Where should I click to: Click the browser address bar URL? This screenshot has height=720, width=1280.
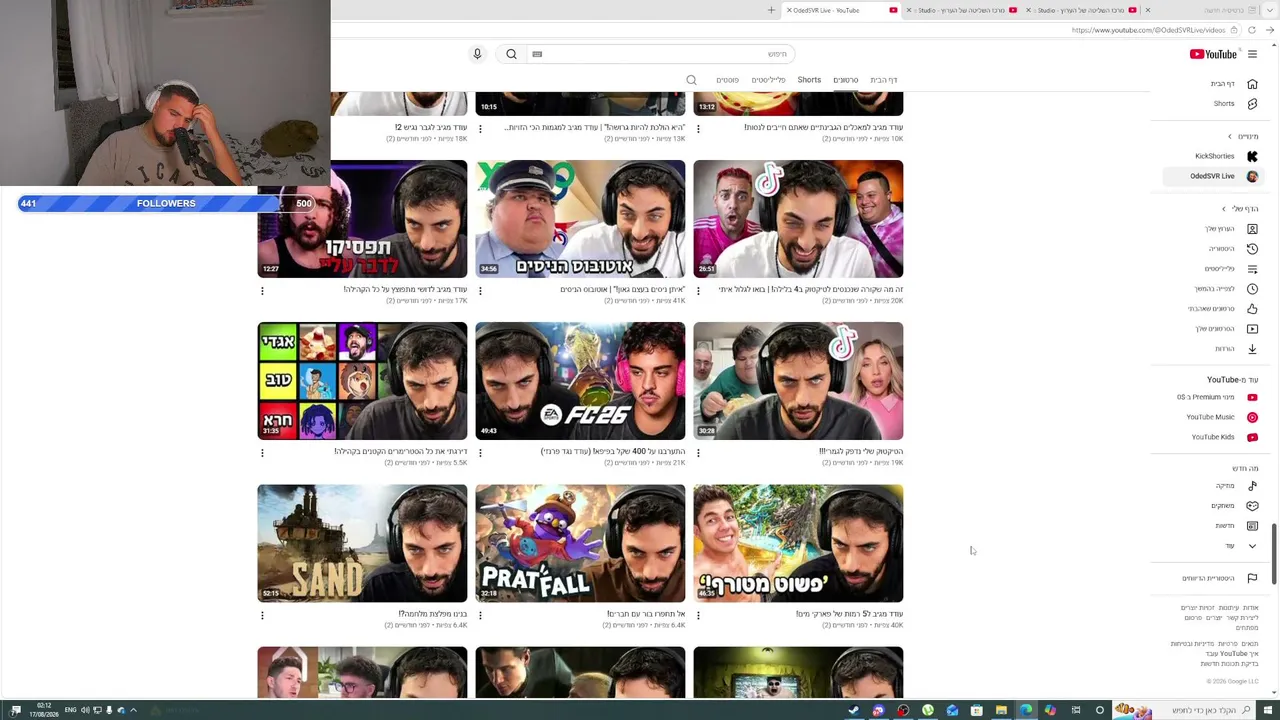(x=1148, y=30)
